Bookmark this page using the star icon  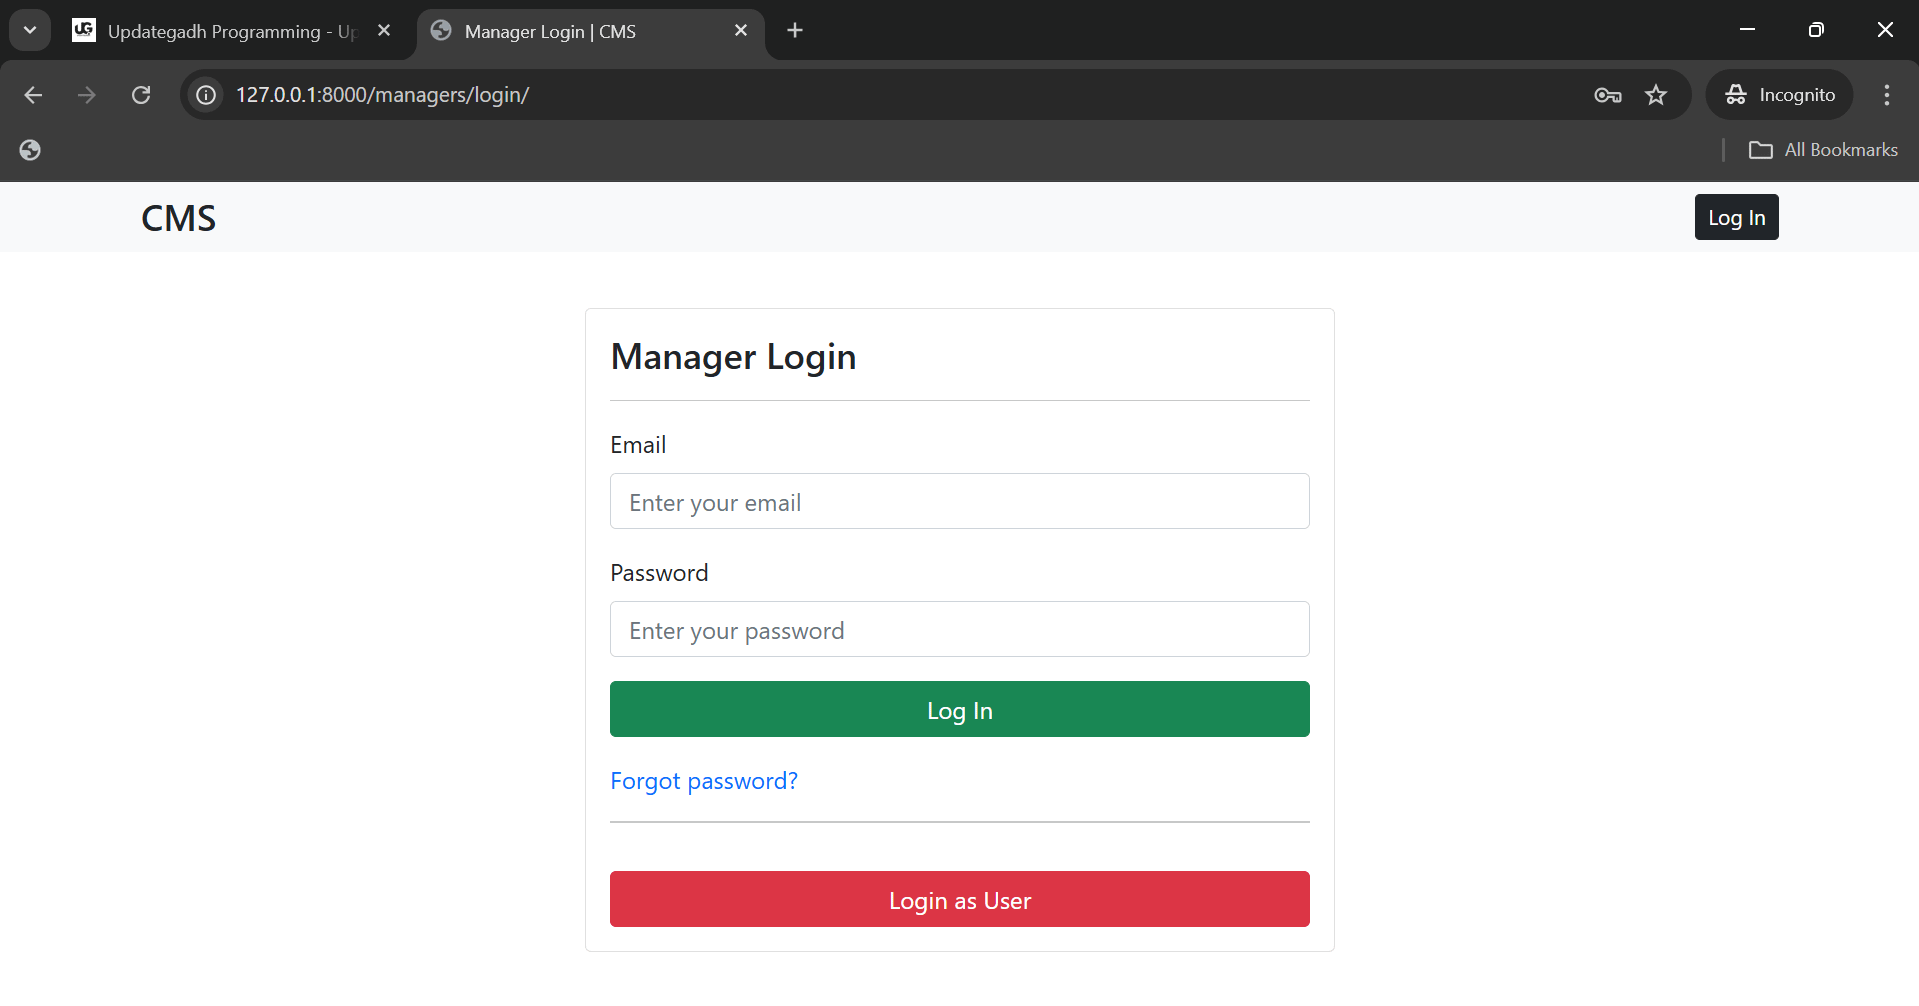coord(1656,94)
